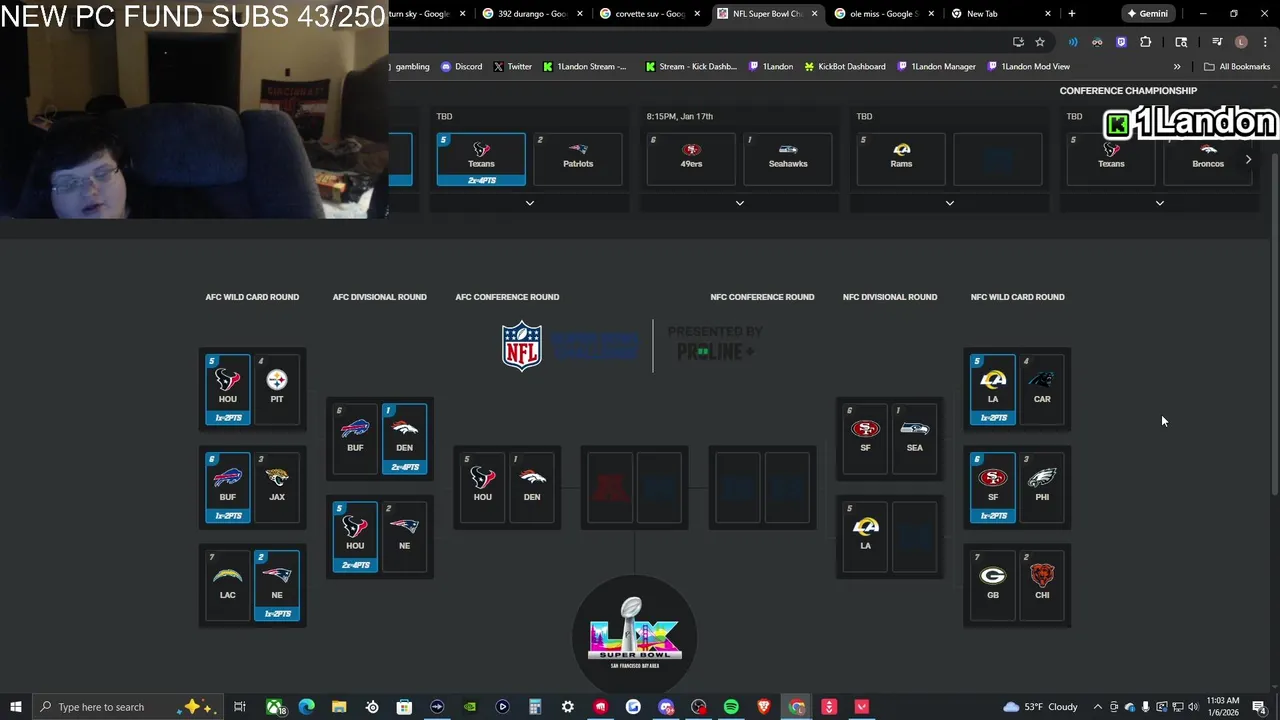Select DEN in AFC divisional bracket
This screenshot has width=1280, height=720.
click(x=404, y=438)
